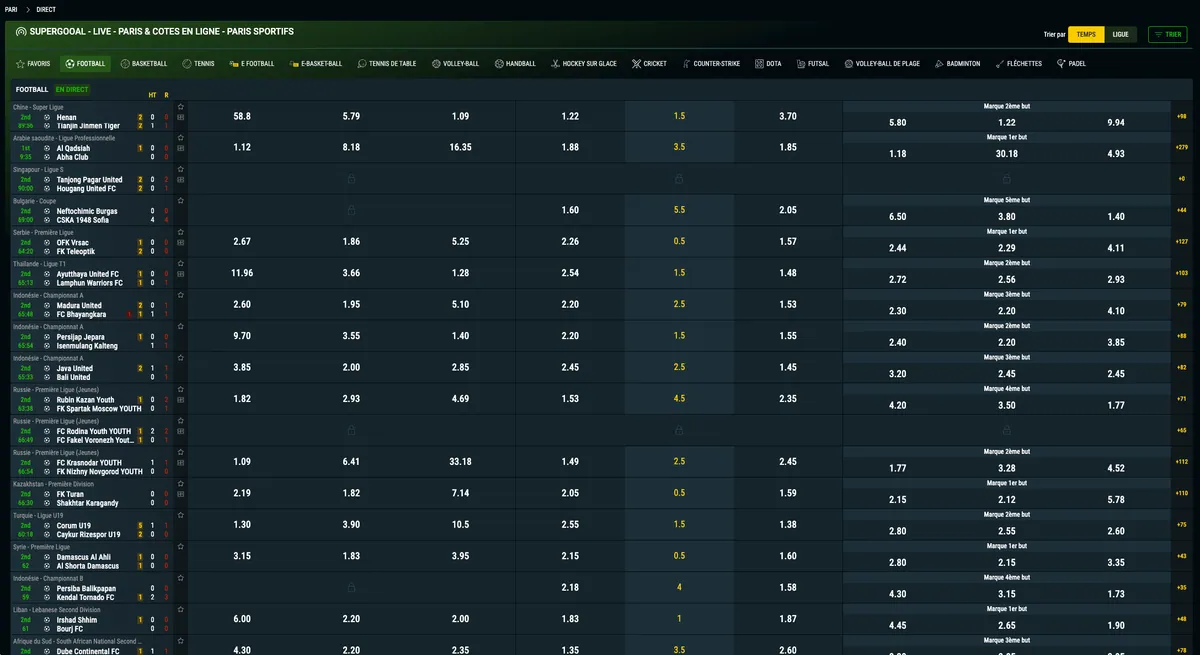Select over 5.5 total for Neftochimic match
The image size is (1200, 655).
click(679, 210)
